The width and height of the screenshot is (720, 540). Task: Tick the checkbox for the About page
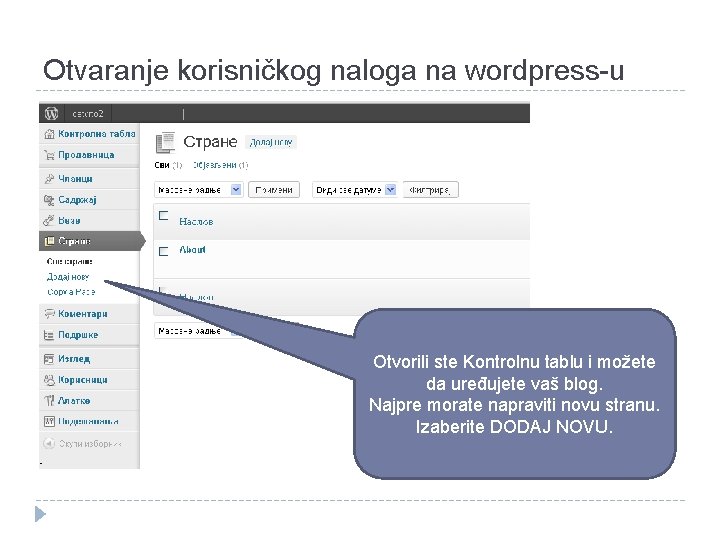(x=163, y=251)
